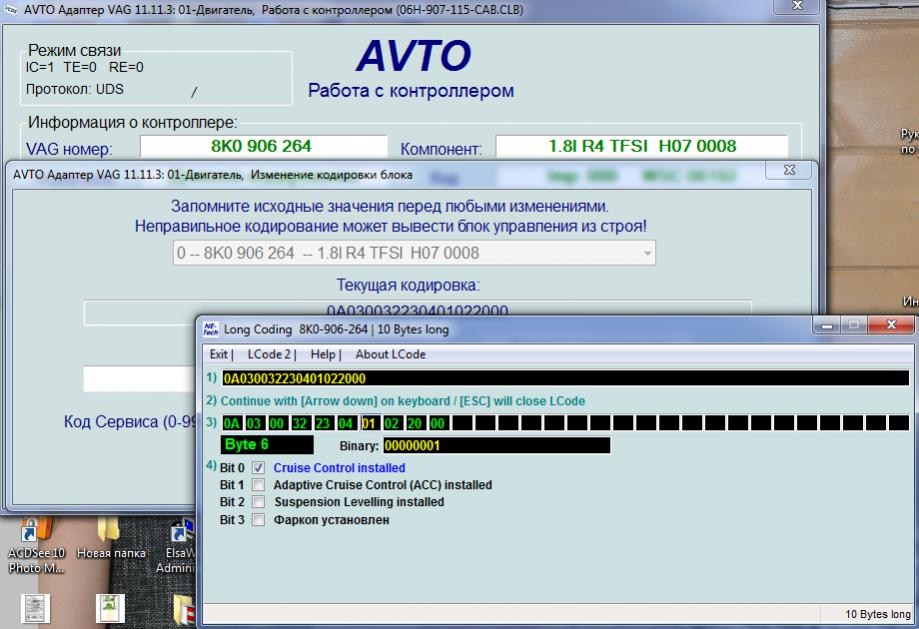Image resolution: width=919 pixels, height=629 pixels.
Task: Open About LCode menu
Action: (x=390, y=354)
